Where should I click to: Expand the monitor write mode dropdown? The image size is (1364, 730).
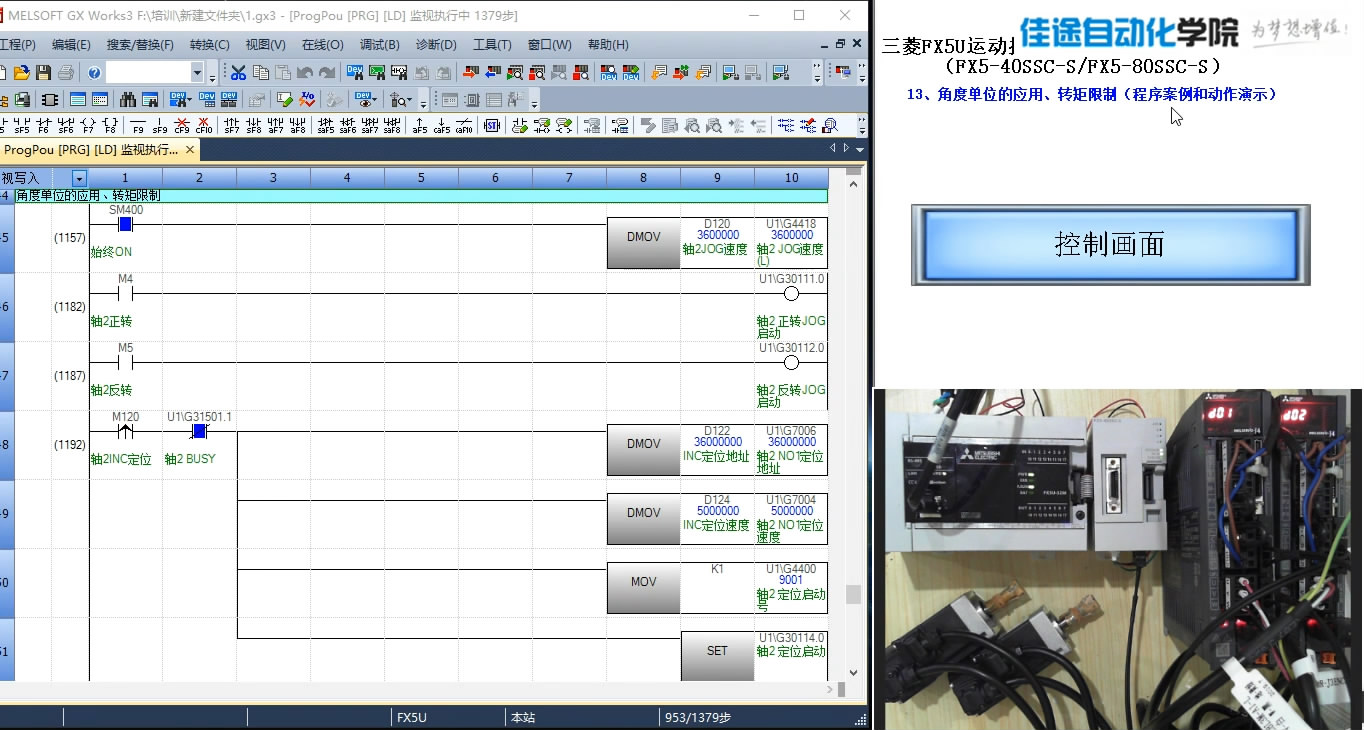point(79,178)
